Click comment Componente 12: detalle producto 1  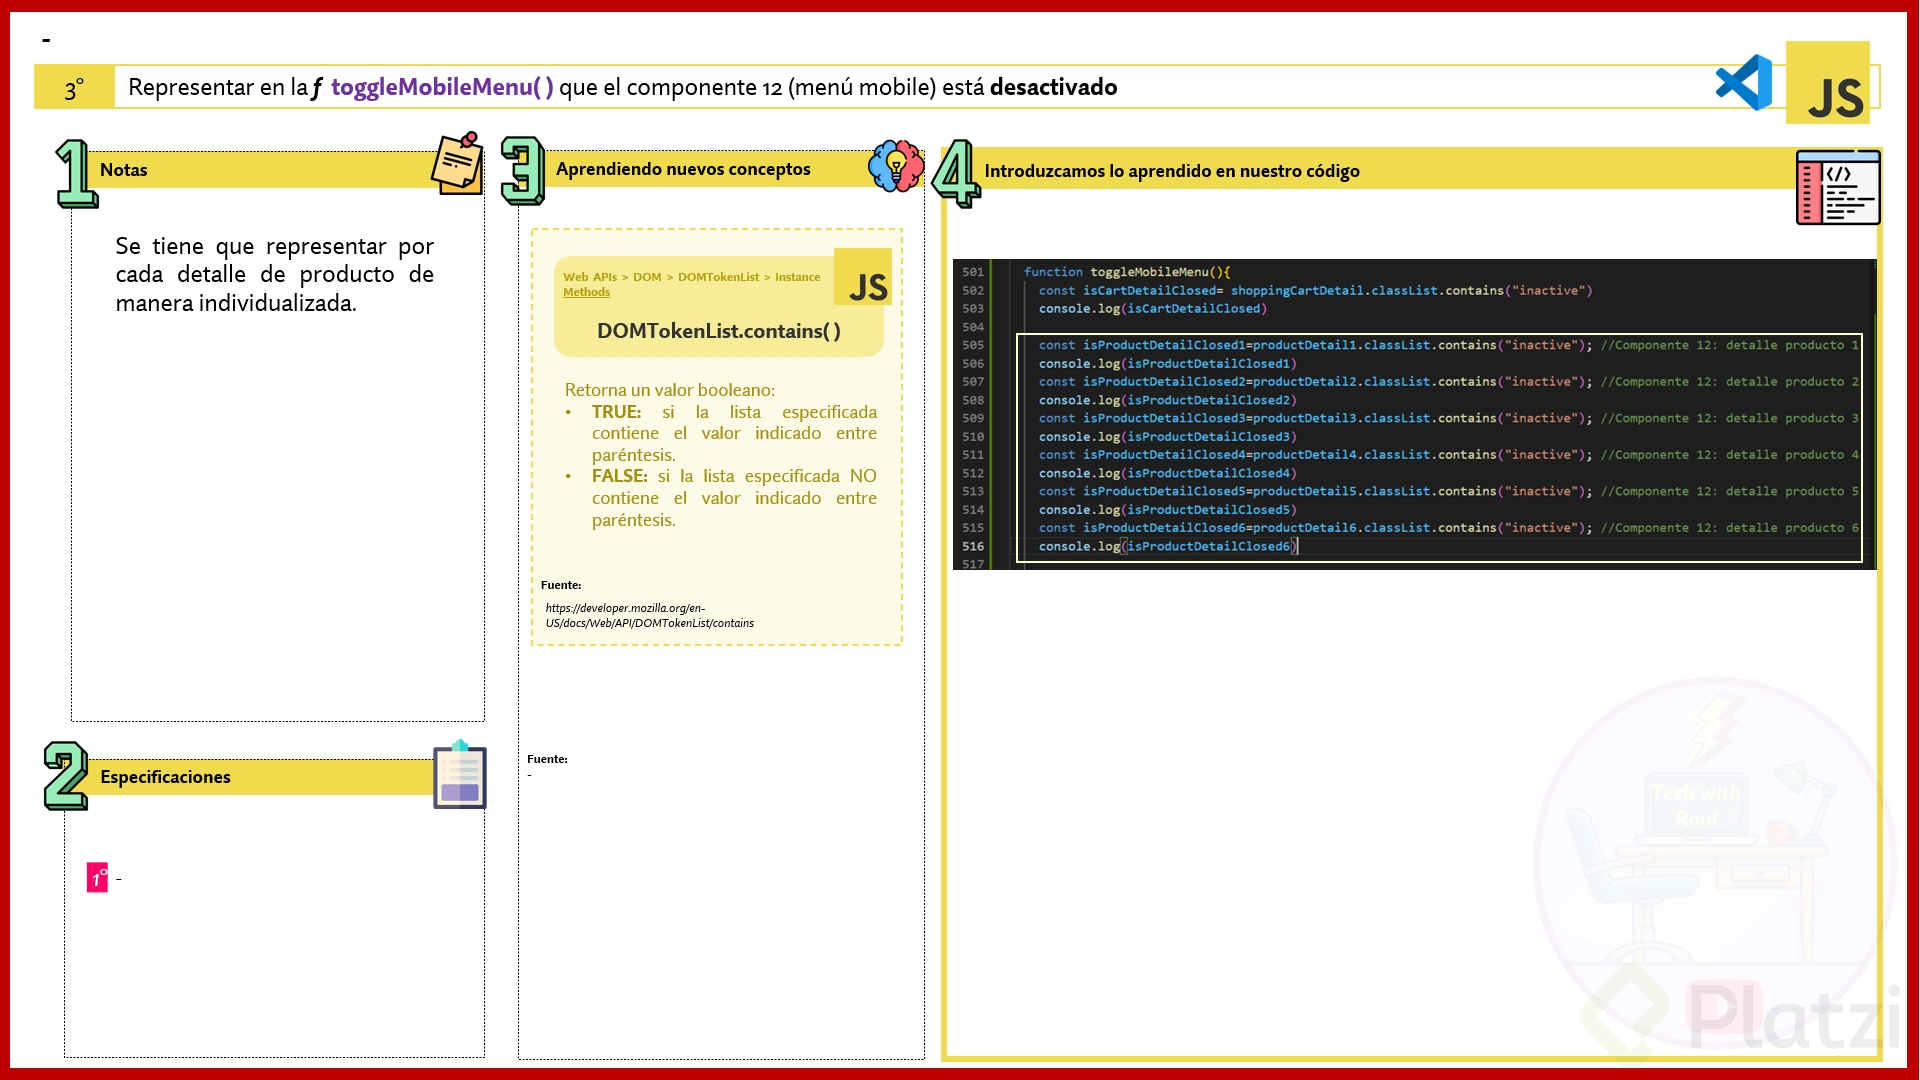(1730, 345)
